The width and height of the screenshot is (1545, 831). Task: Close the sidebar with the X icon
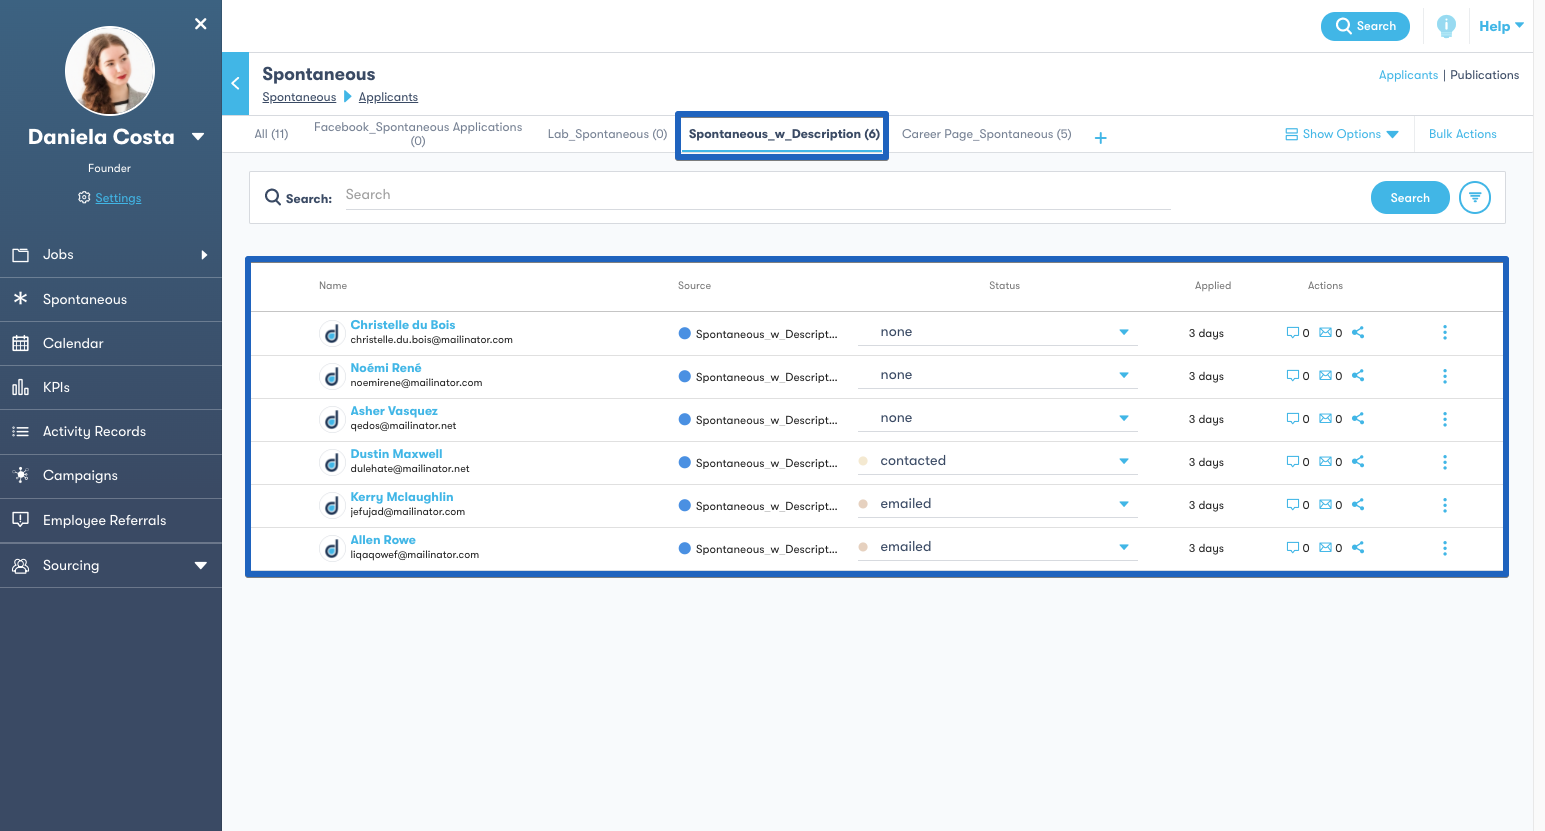point(201,24)
